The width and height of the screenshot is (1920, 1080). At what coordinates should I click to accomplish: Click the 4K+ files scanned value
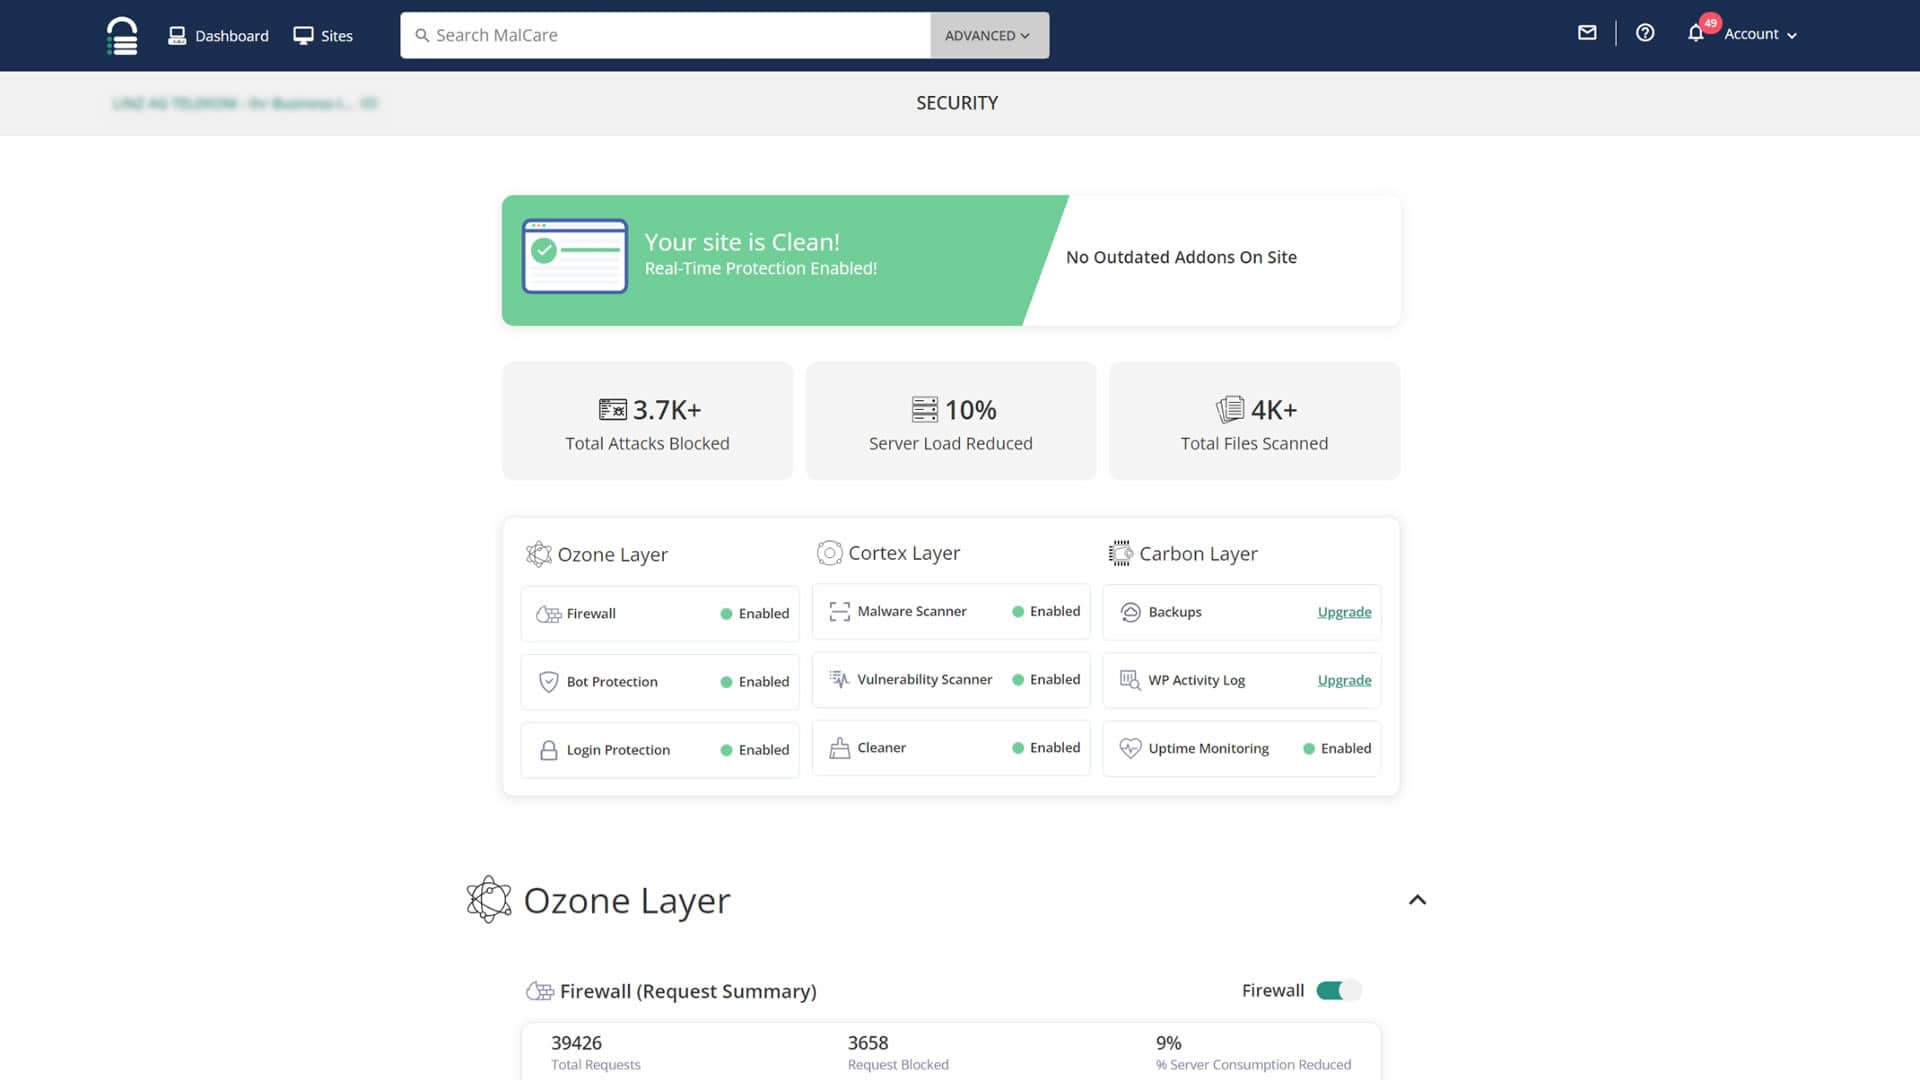(1273, 410)
